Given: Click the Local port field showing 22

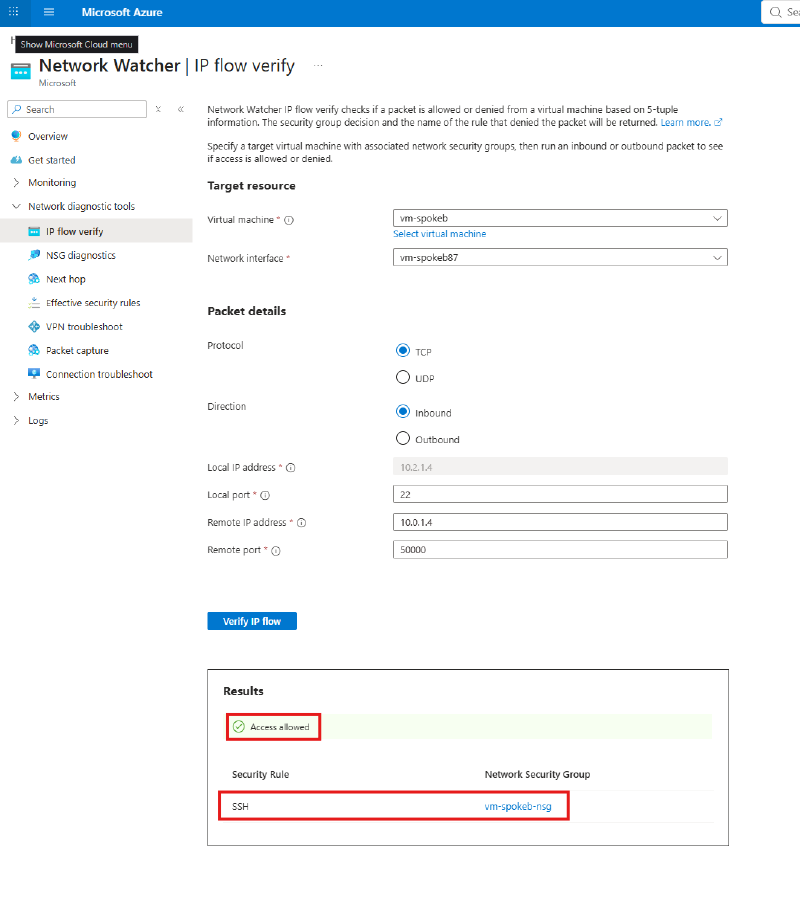Looking at the screenshot, I should click(560, 494).
